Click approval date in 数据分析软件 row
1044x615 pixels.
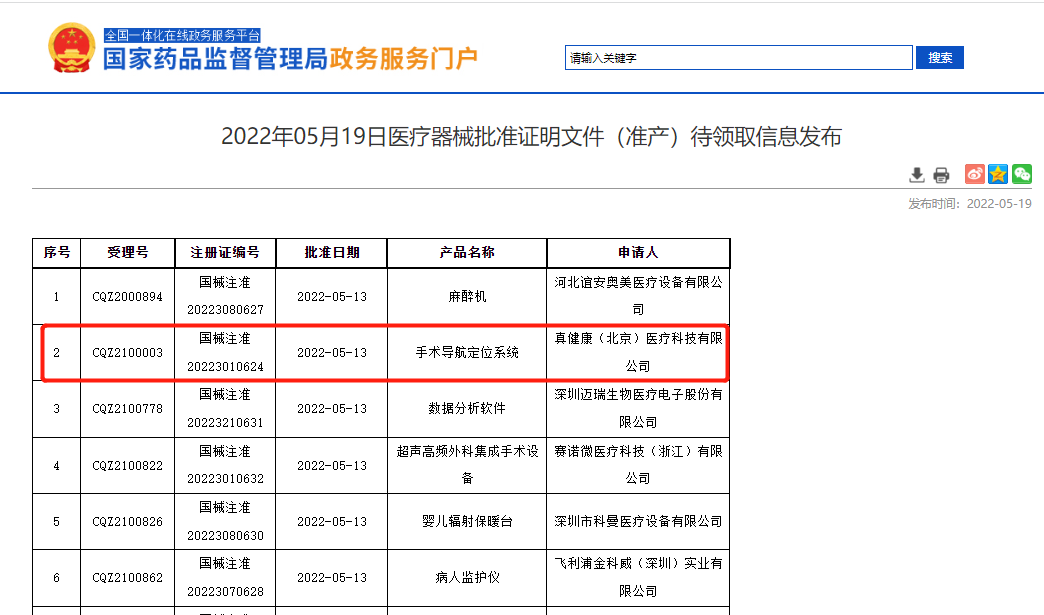332,409
